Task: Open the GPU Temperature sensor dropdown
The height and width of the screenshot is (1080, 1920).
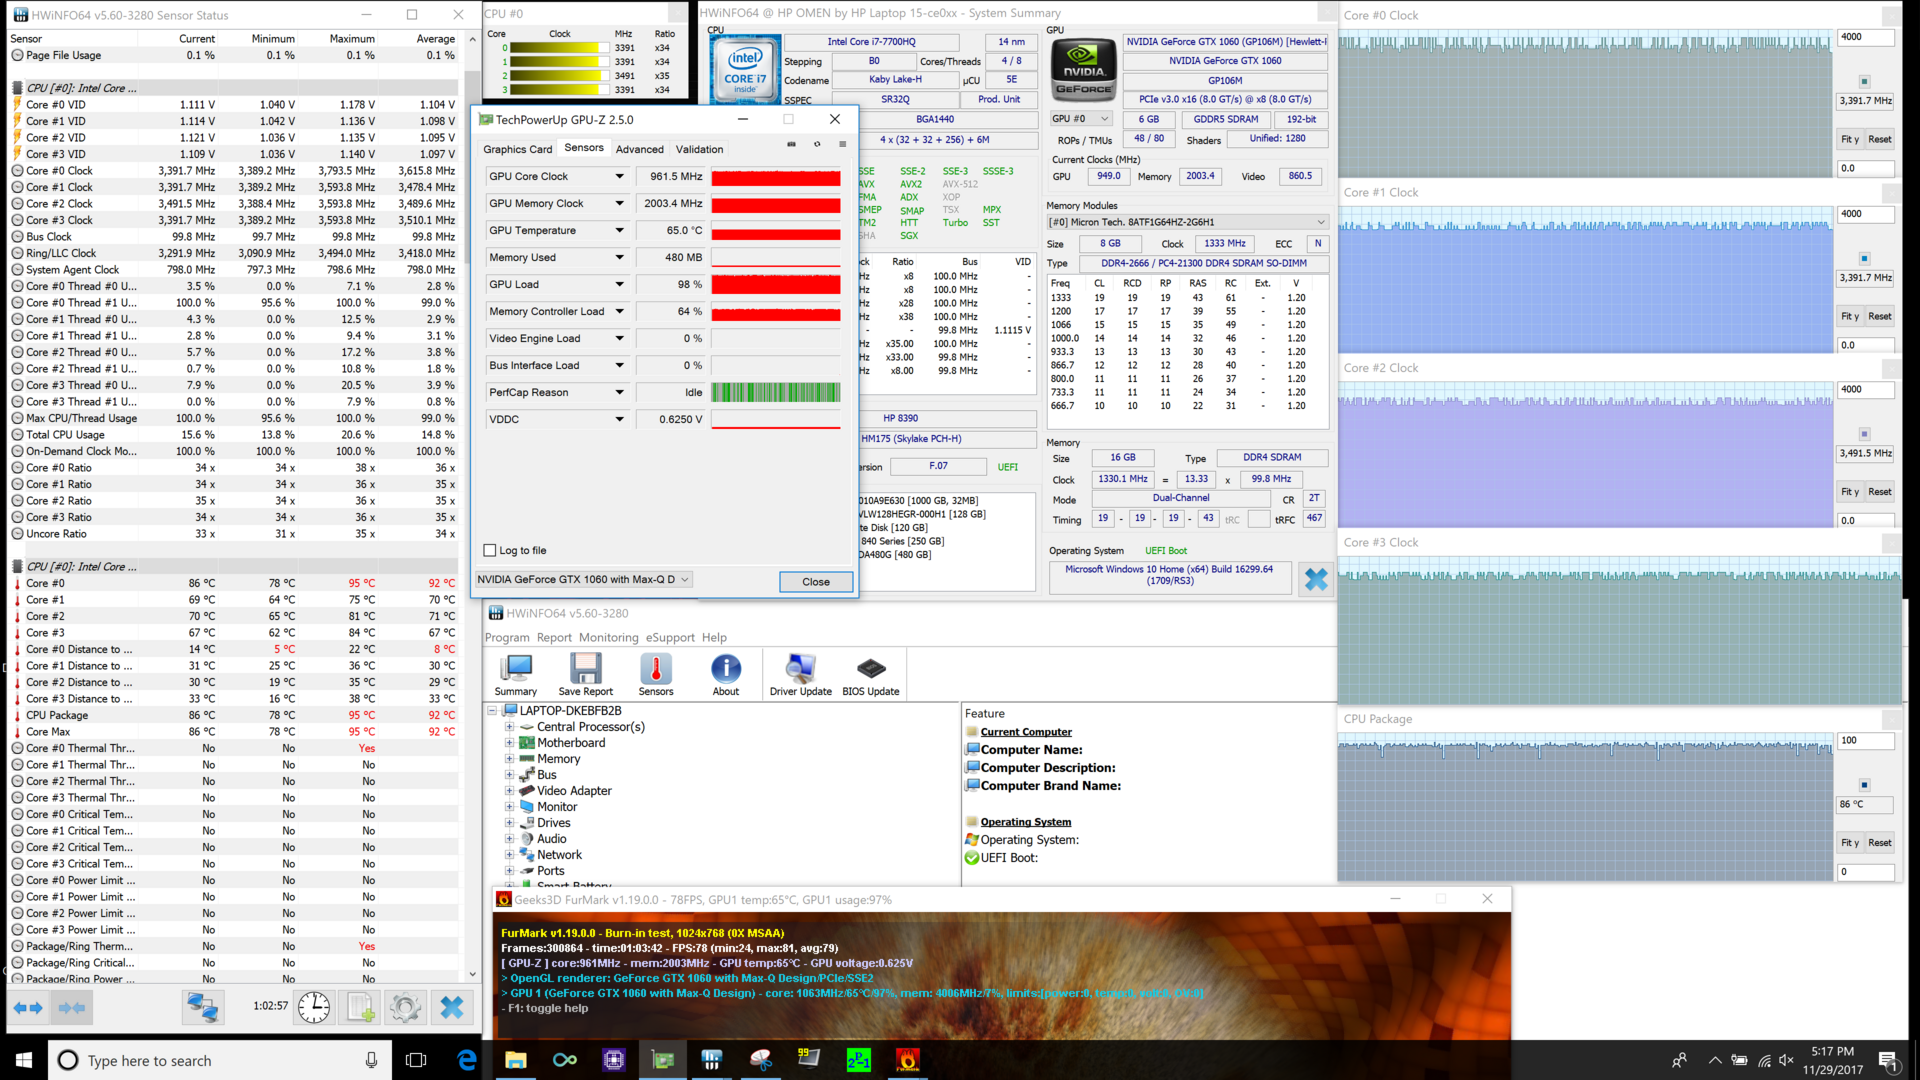Action: (619, 230)
